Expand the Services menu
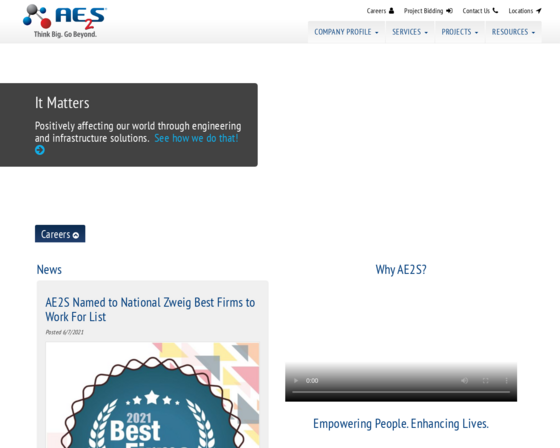Image resolution: width=560 pixels, height=448 pixels. coord(410,32)
